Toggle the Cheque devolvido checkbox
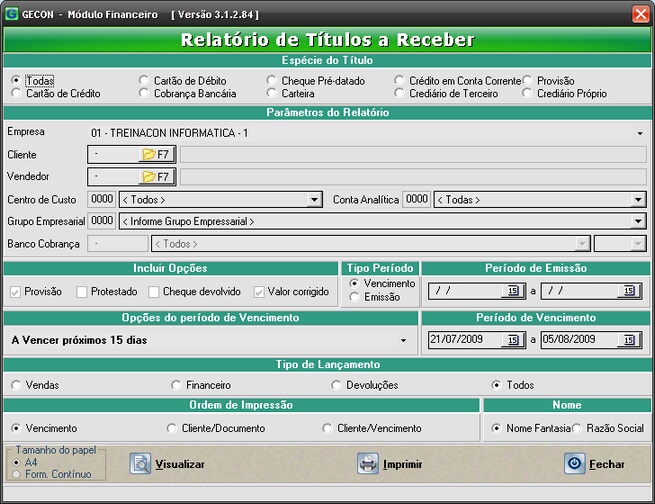Viewport: 655px width, 504px height. [155, 292]
